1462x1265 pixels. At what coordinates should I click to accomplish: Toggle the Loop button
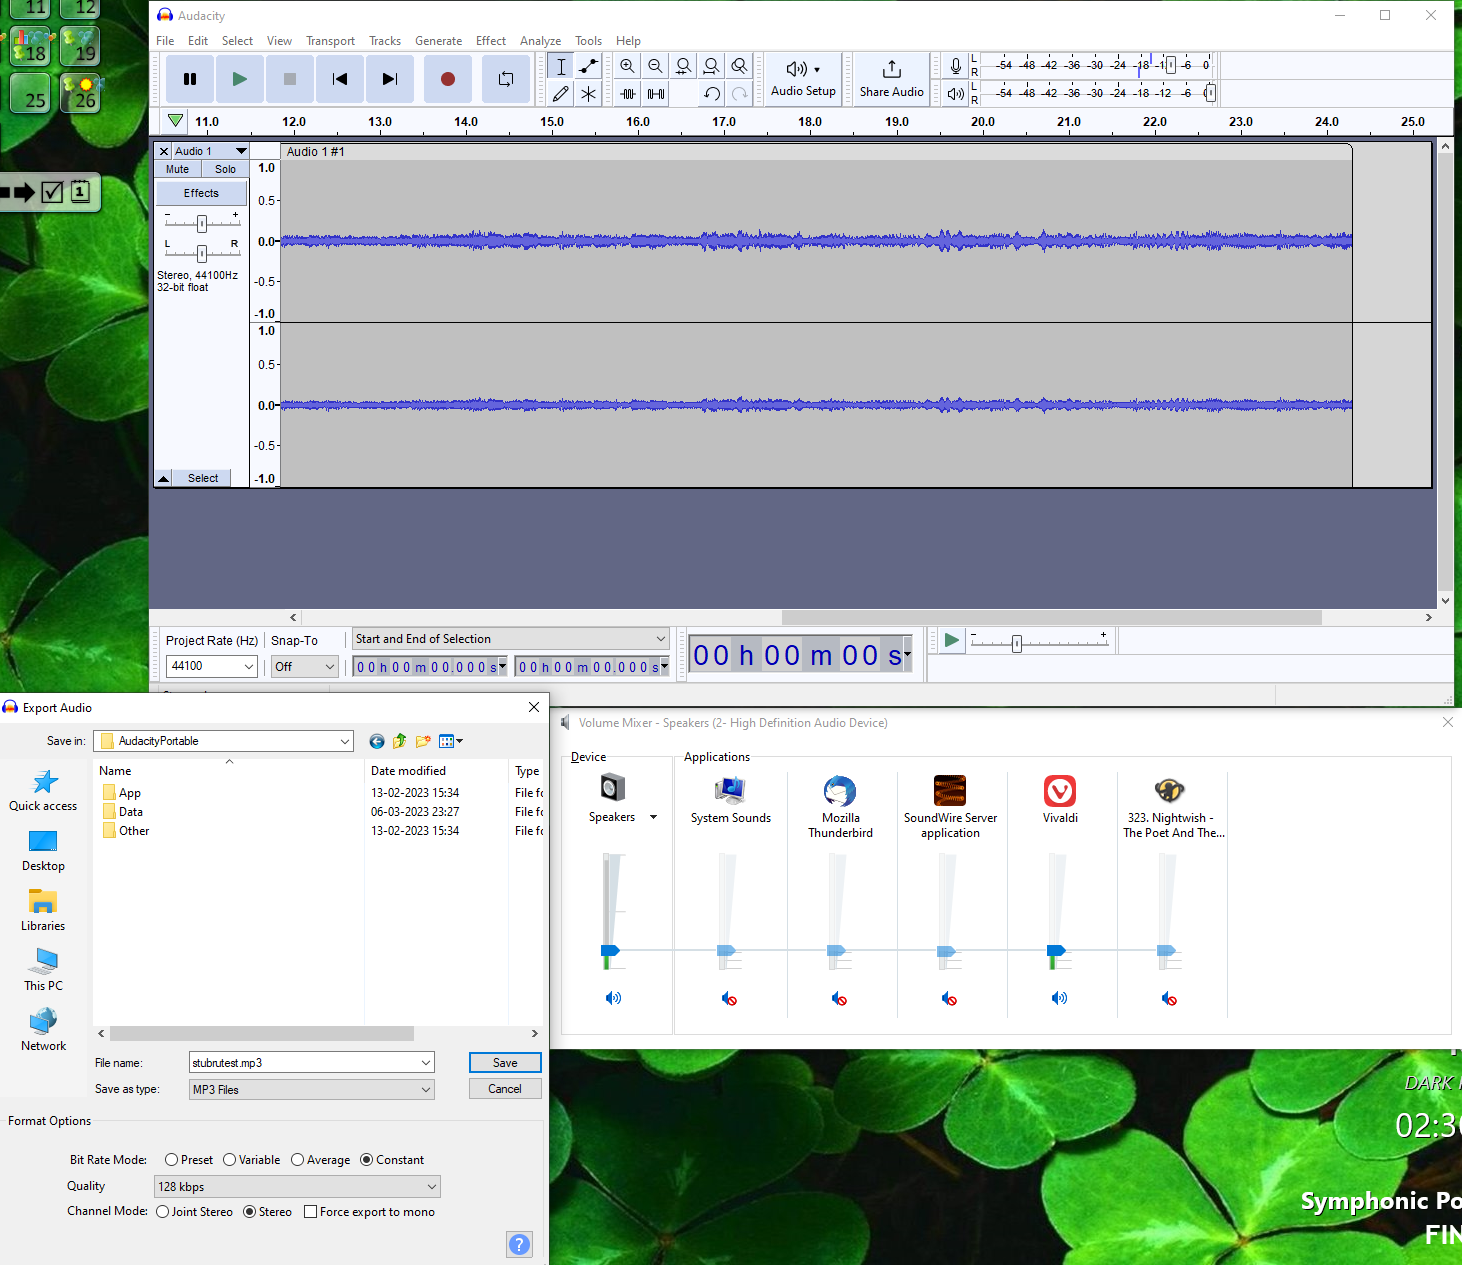[x=506, y=79]
